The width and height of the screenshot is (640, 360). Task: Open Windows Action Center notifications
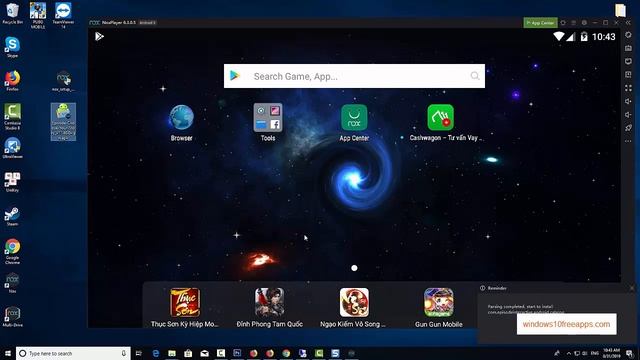click(630, 353)
